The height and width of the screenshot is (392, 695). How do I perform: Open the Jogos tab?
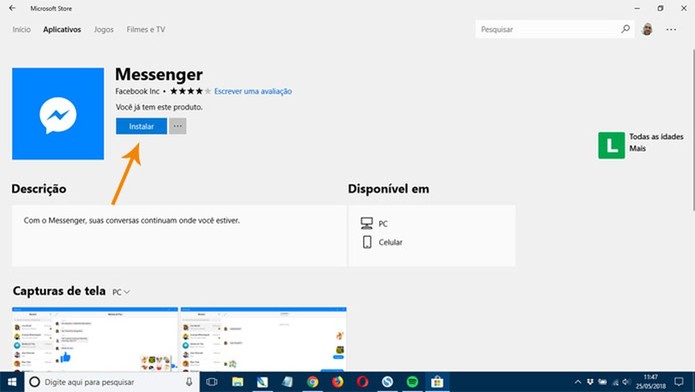104,30
